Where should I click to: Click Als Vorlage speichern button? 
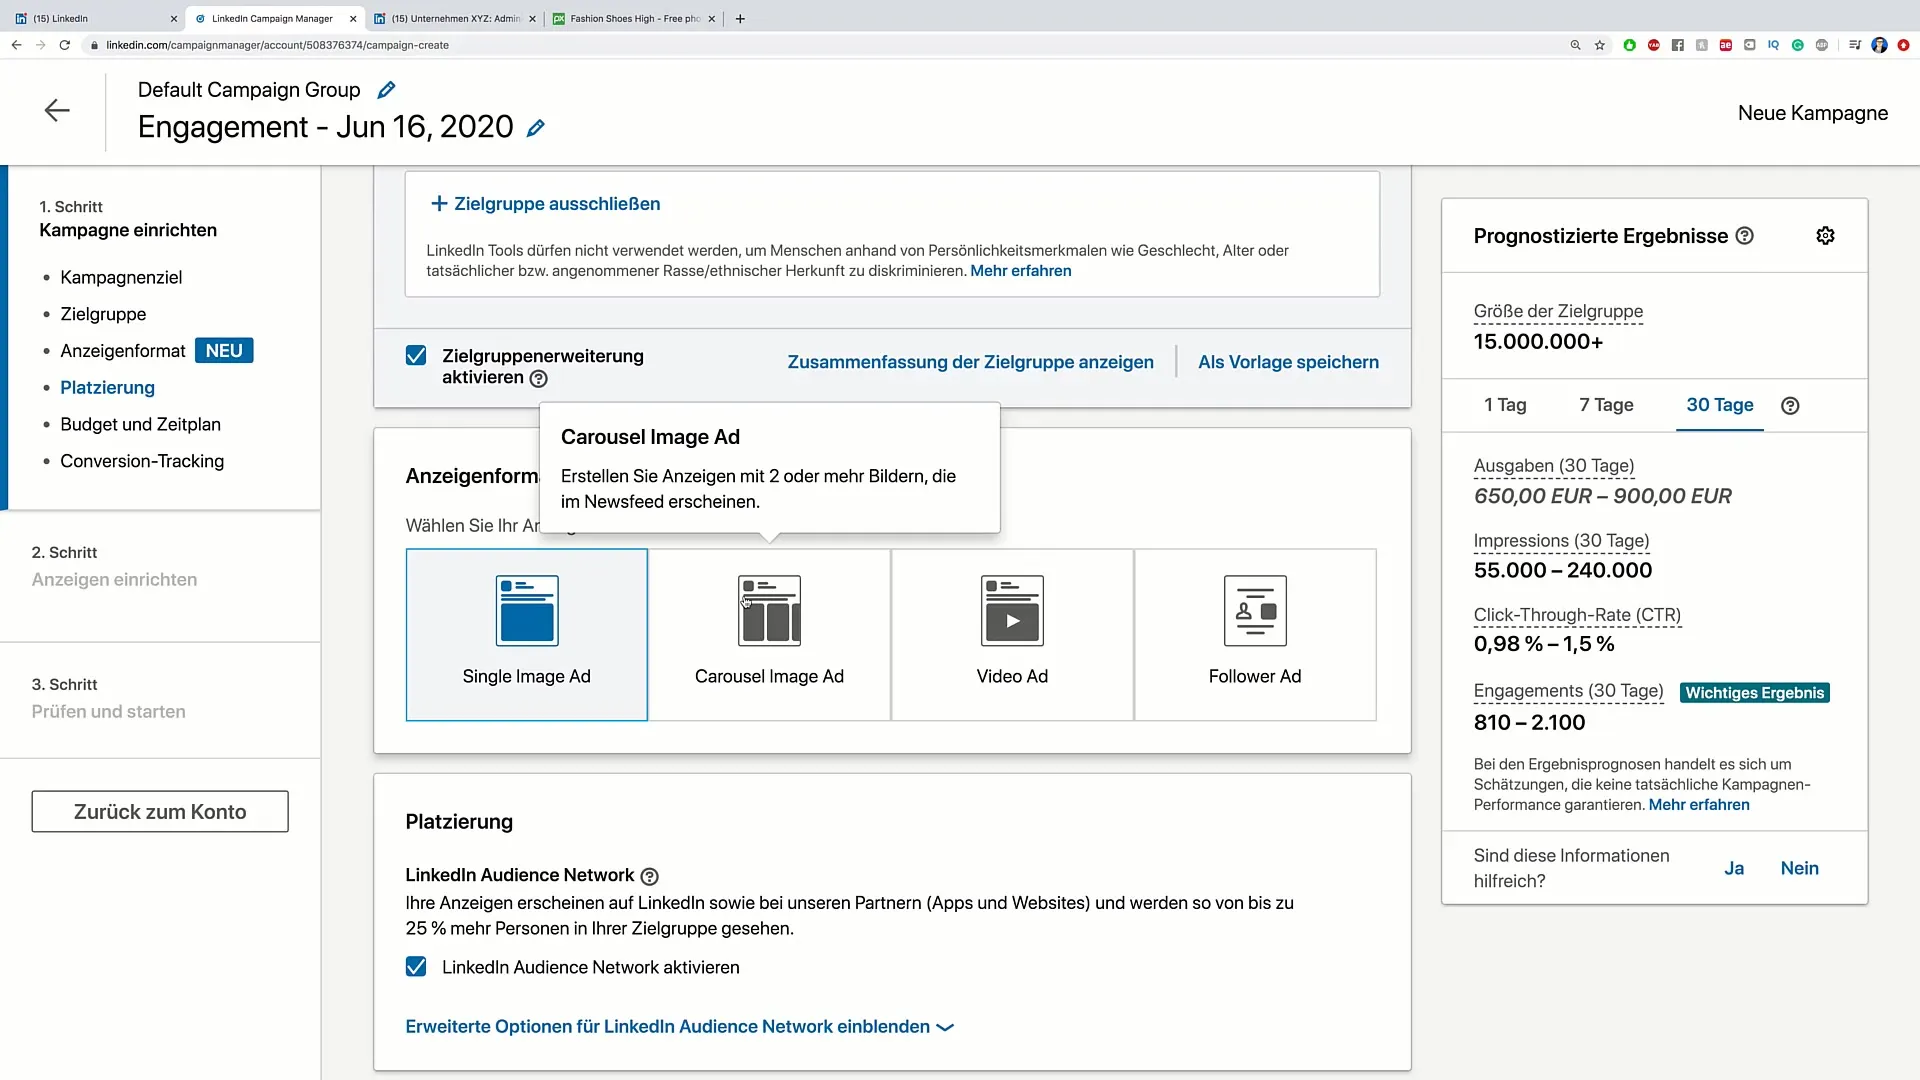pyautogui.click(x=1288, y=361)
